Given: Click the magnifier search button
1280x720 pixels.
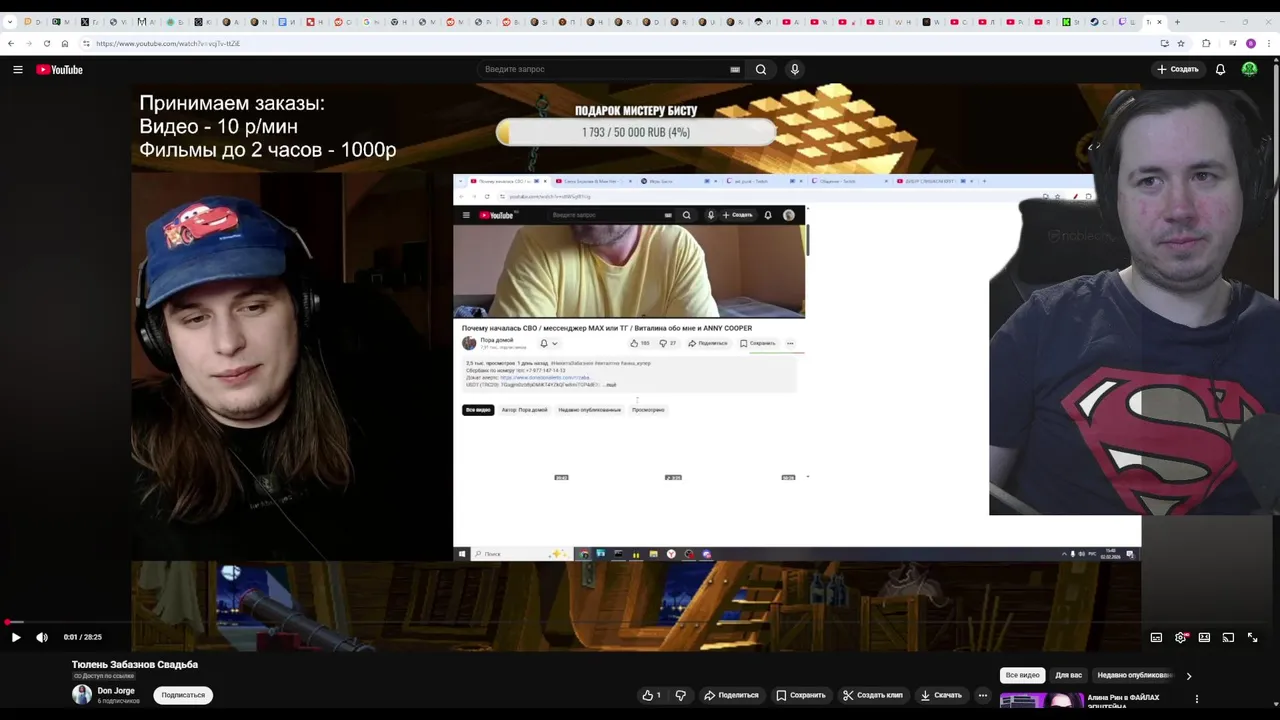Looking at the screenshot, I should [x=761, y=69].
